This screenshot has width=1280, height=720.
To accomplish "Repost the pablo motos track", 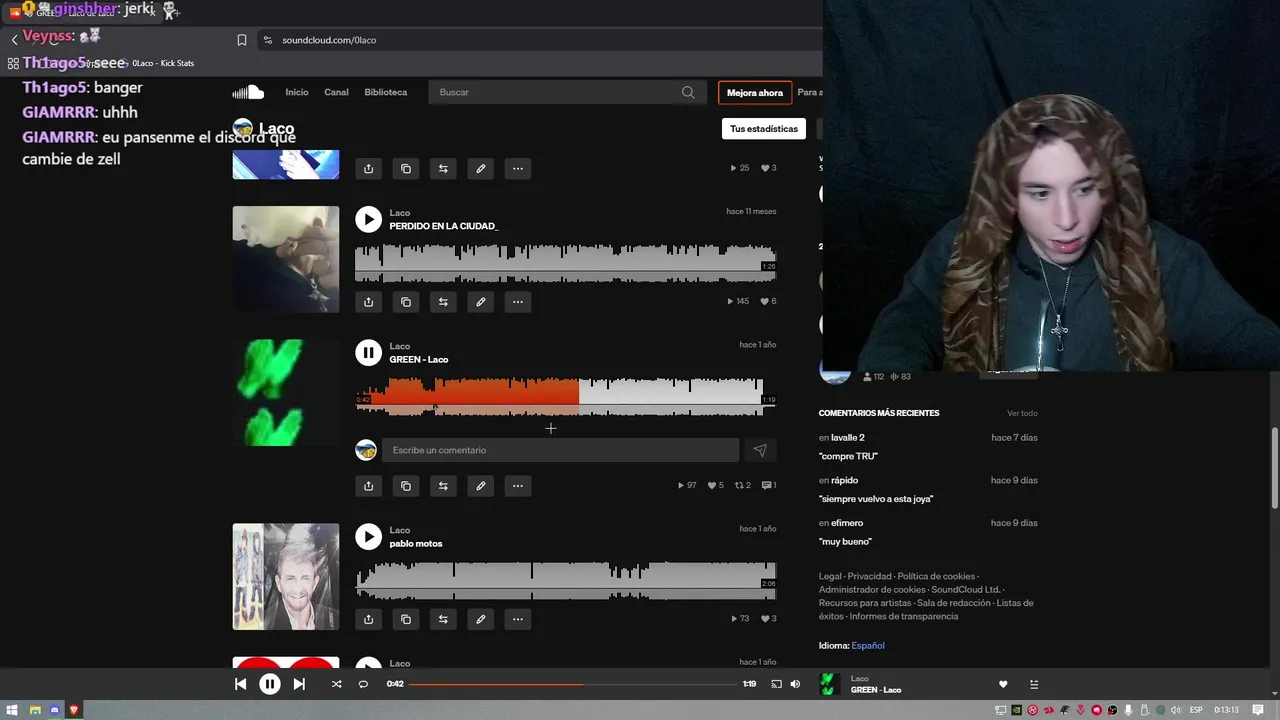I will 443,619.
